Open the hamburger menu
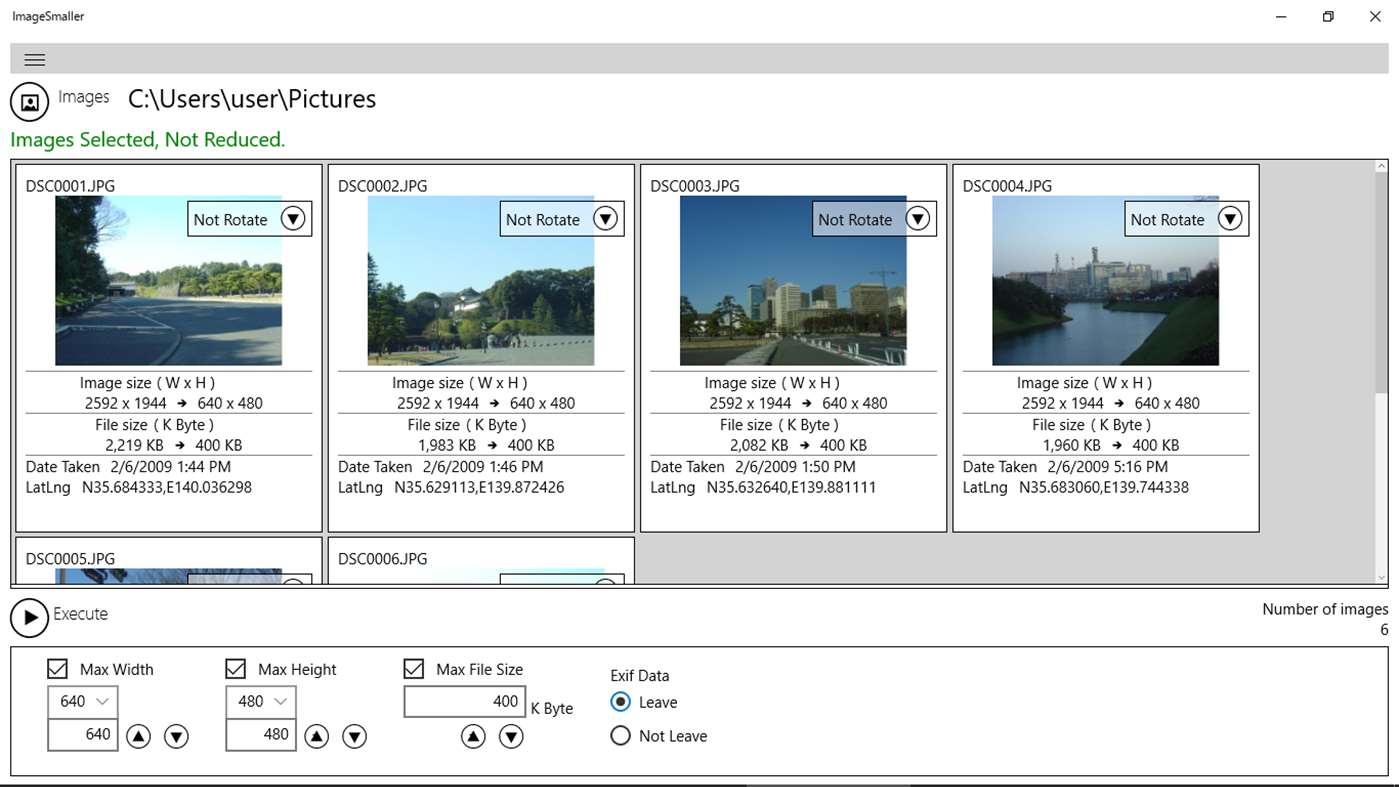This screenshot has height=787, width=1399. (x=34, y=59)
